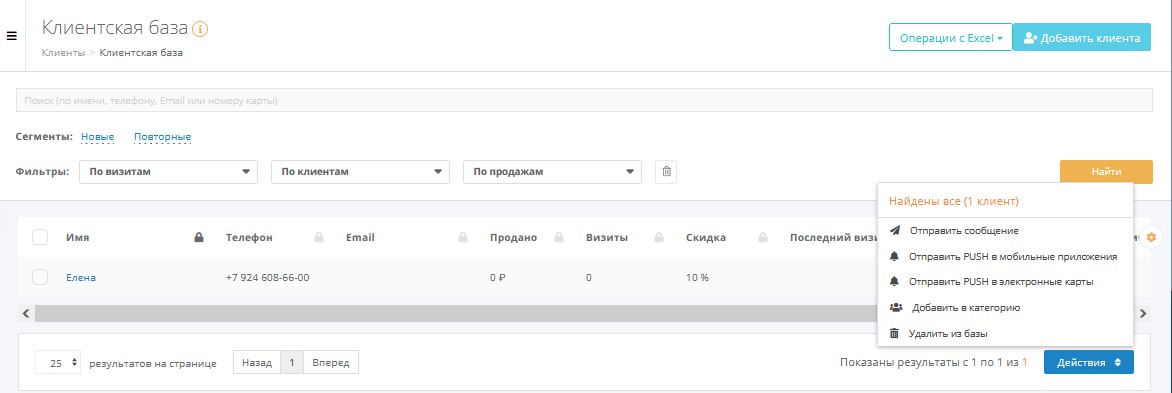Click the Добавить клиента button
This screenshot has width=1172, height=393.
[1082, 37]
